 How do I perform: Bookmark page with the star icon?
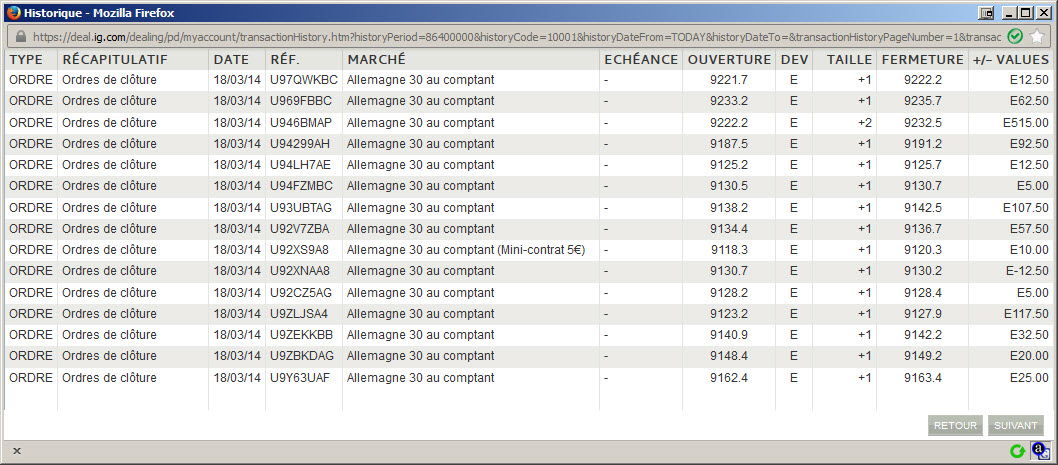pos(1037,36)
